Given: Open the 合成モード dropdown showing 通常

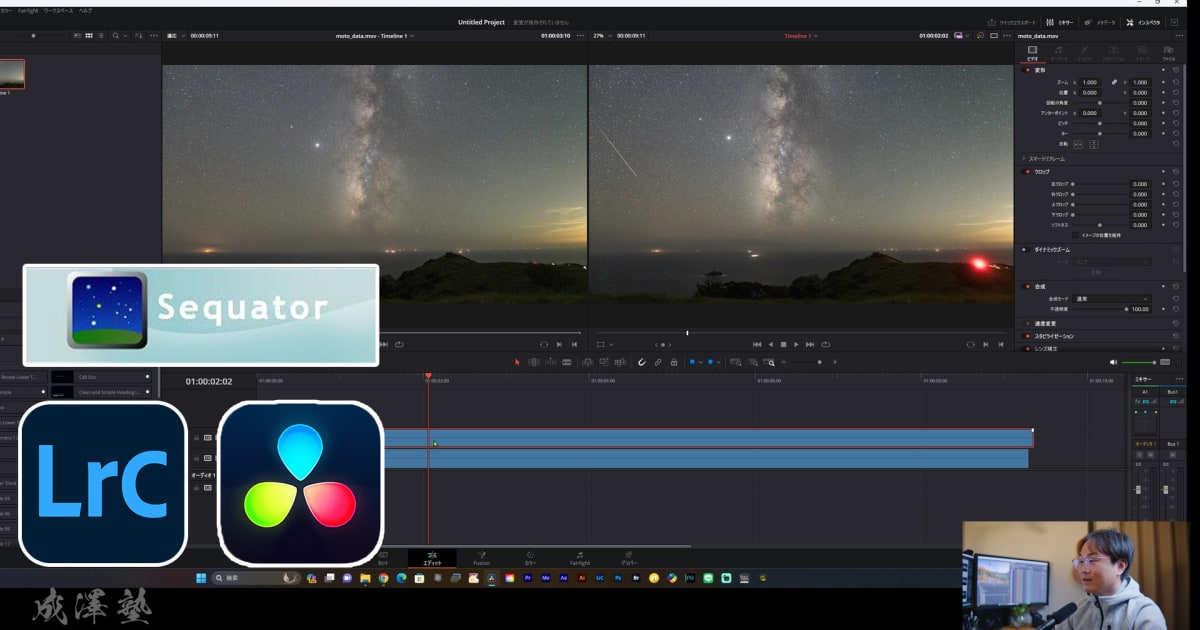Looking at the screenshot, I should [1112, 299].
